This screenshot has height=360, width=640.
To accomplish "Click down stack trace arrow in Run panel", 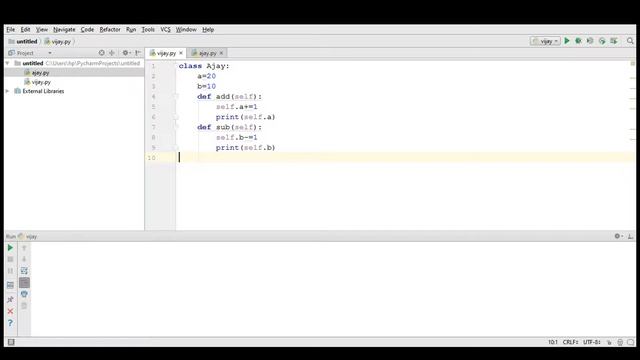I will [x=24, y=259].
